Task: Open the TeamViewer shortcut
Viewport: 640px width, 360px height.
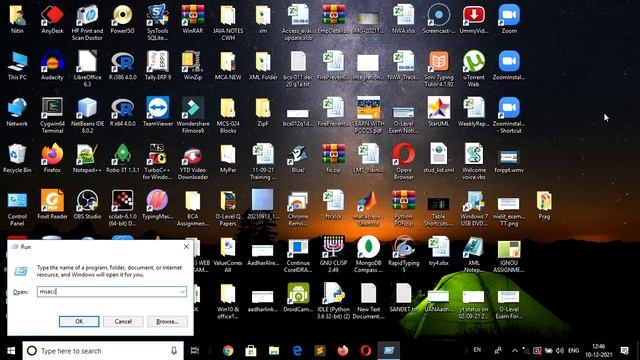Action: coord(158,112)
